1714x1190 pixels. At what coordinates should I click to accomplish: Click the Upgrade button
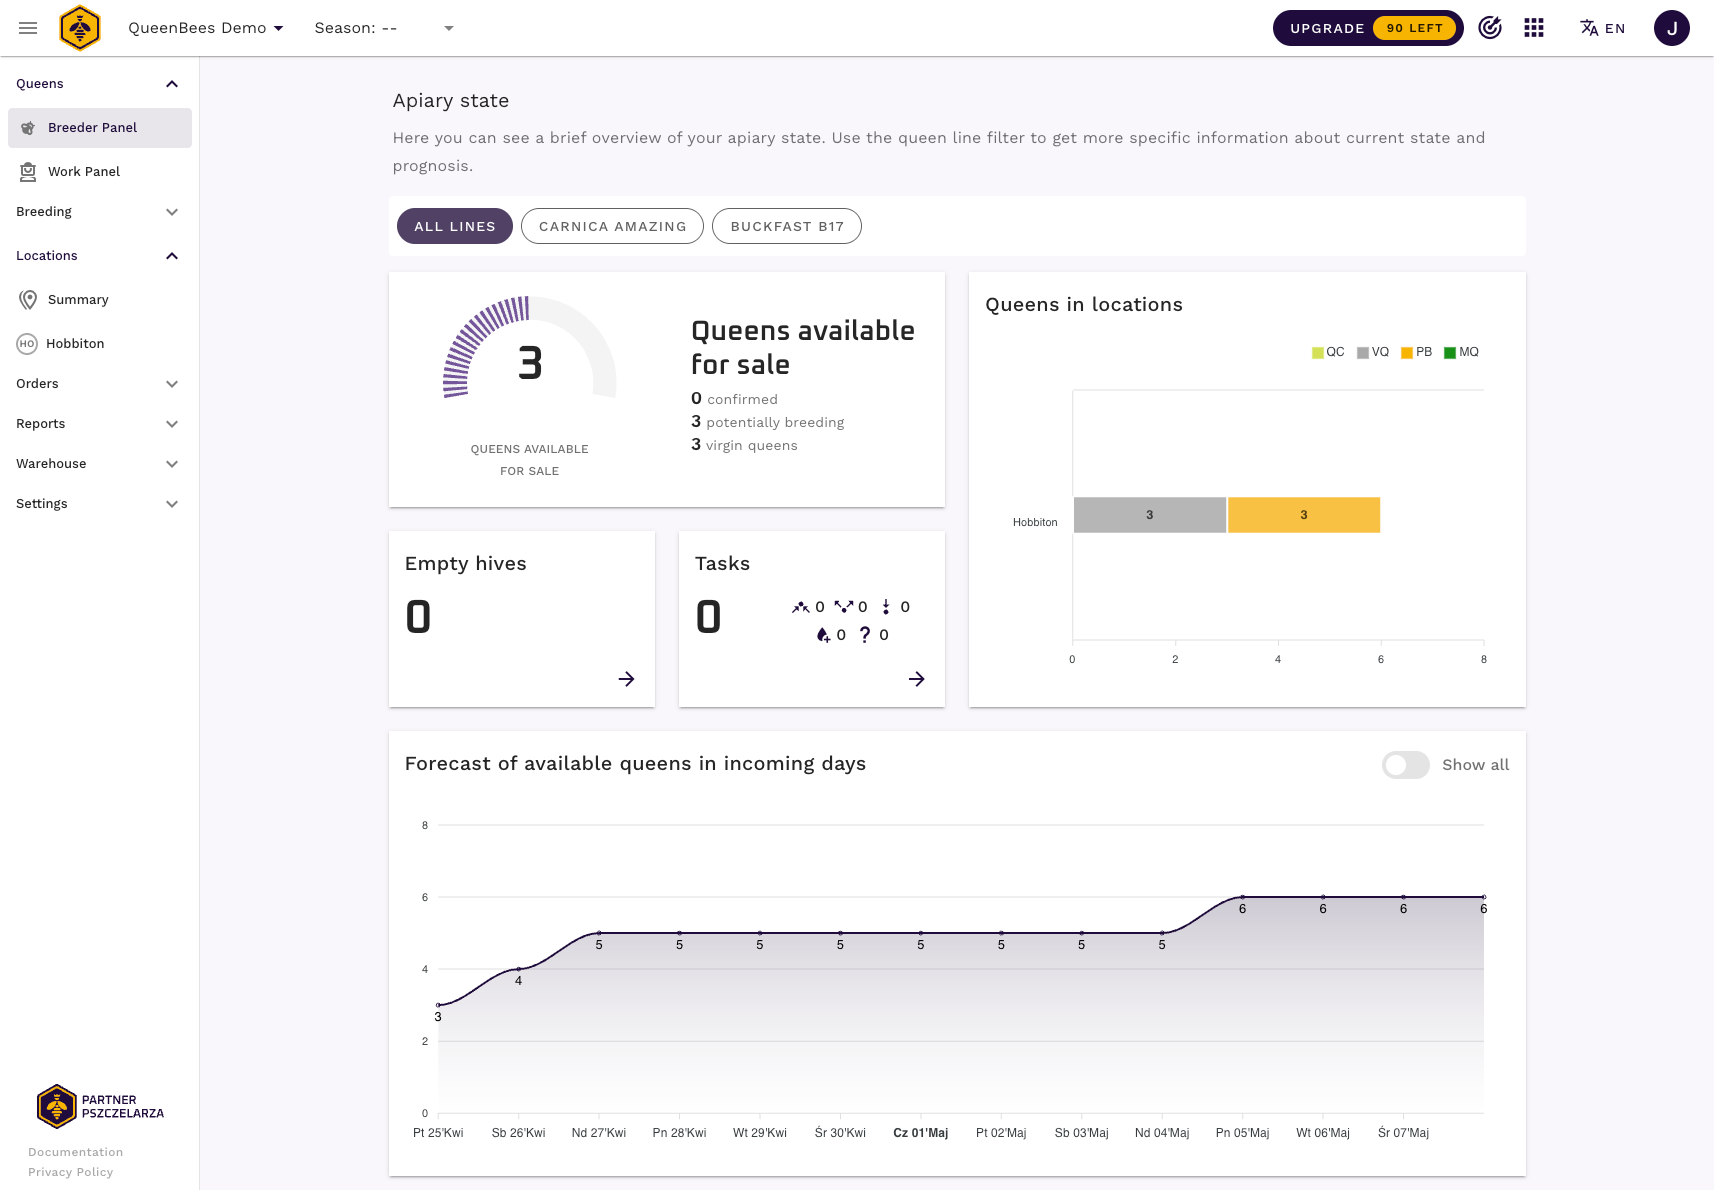[1367, 28]
